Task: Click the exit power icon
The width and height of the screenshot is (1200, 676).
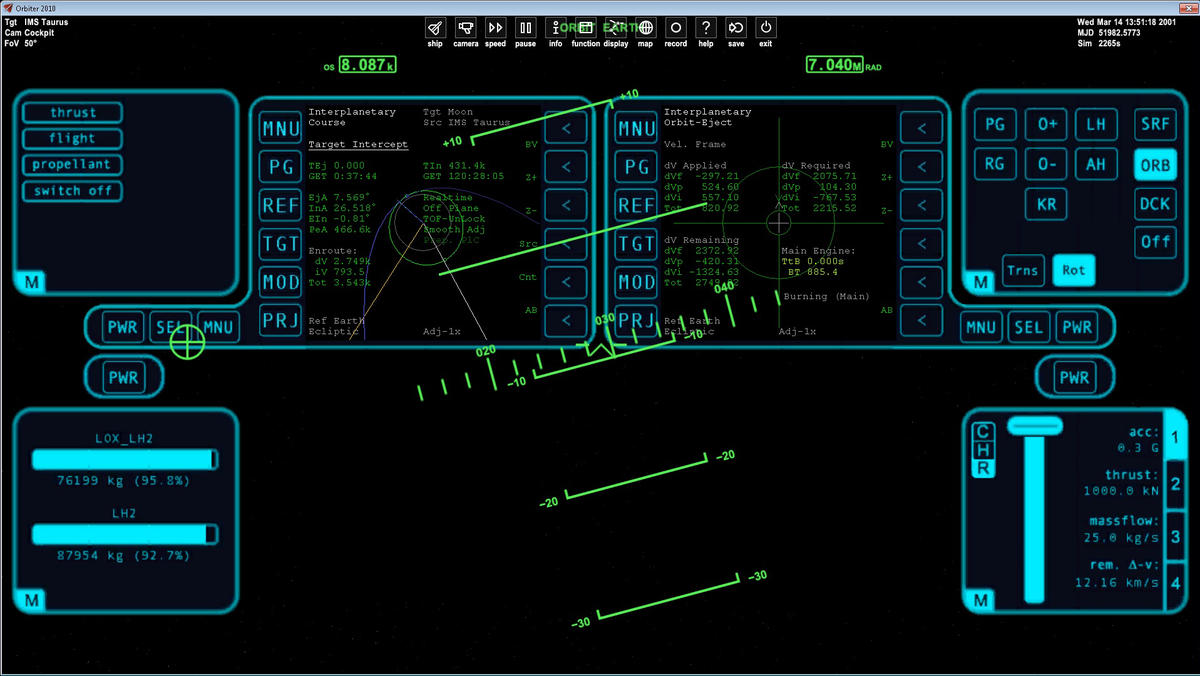Action: pyautogui.click(x=766, y=28)
